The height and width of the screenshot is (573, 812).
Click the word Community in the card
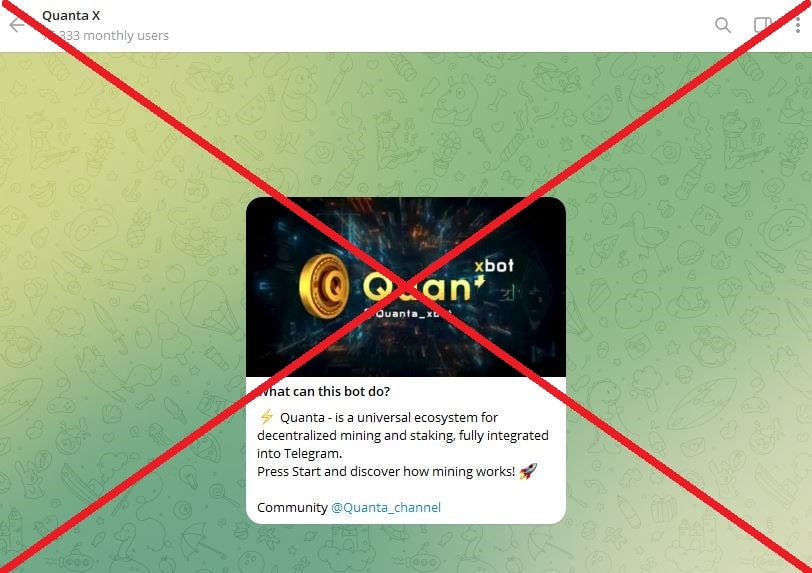tap(292, 507)
